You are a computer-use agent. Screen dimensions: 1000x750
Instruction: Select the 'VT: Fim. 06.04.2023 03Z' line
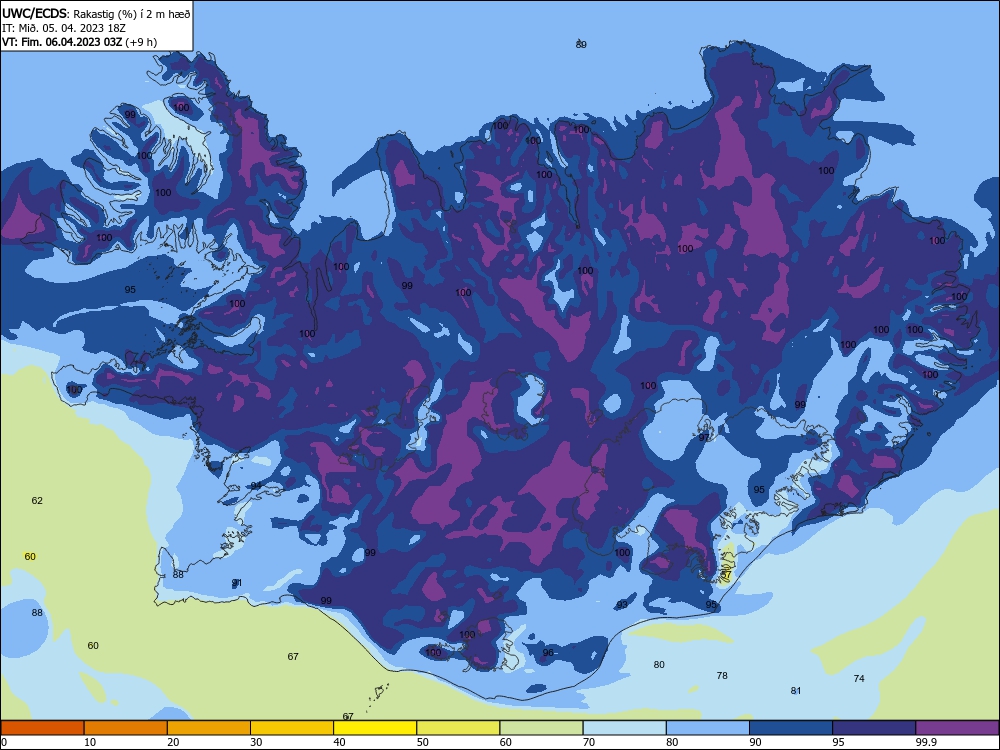tap(62, 42)
